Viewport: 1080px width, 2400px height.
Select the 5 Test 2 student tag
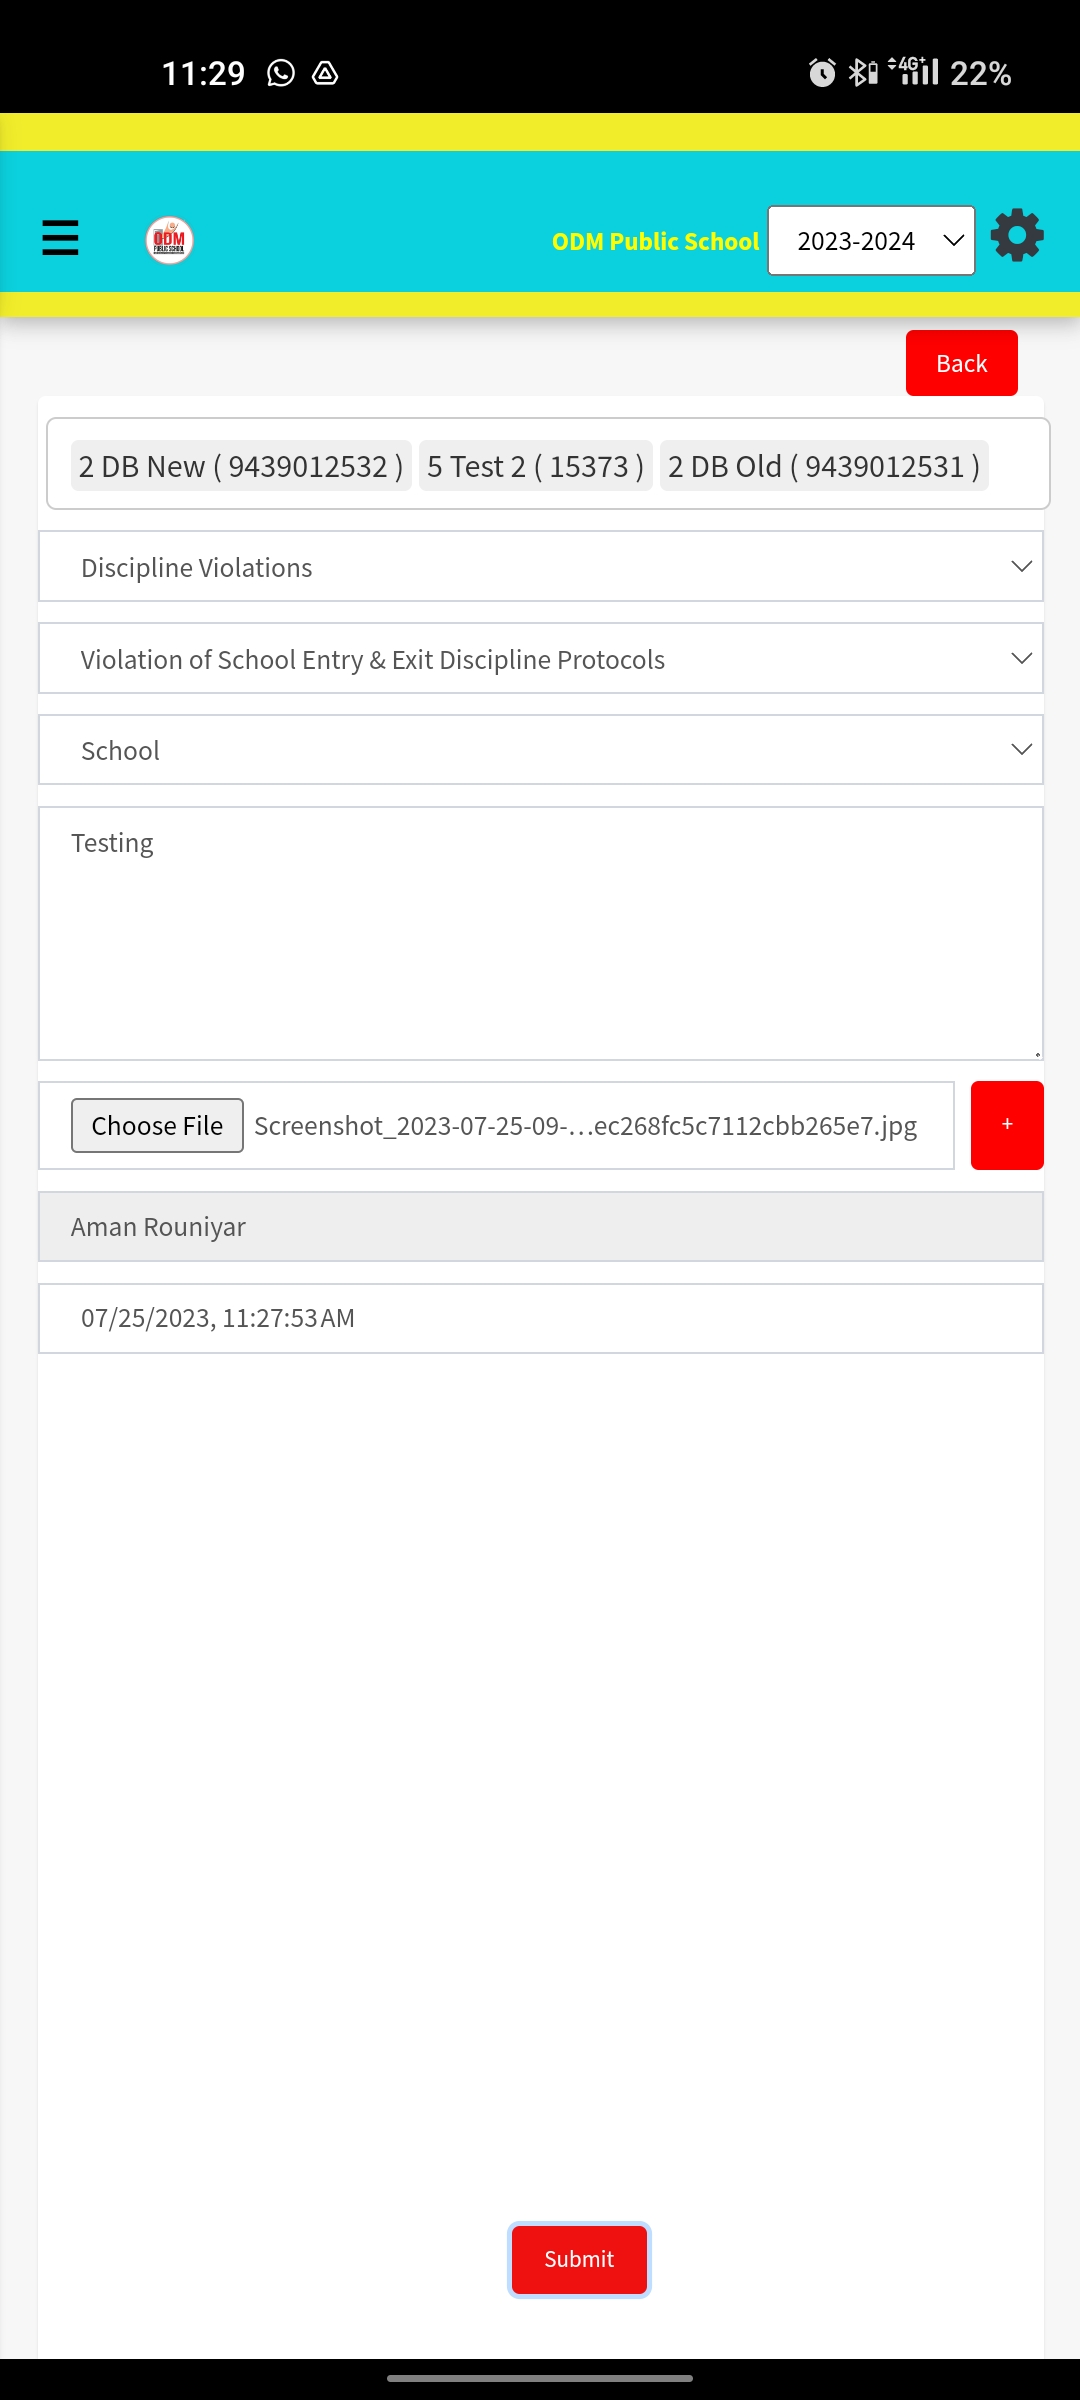pos(535,466)
